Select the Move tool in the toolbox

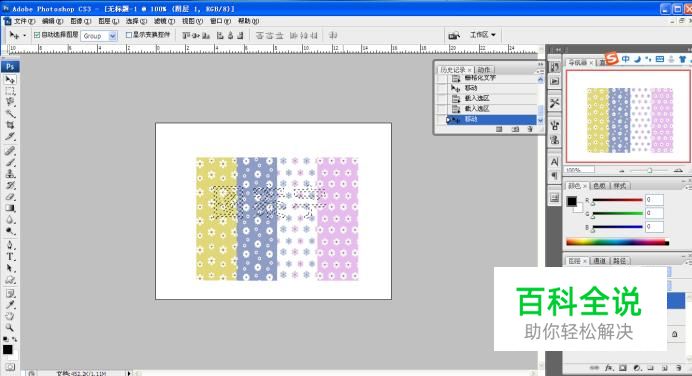click(10, 79)
